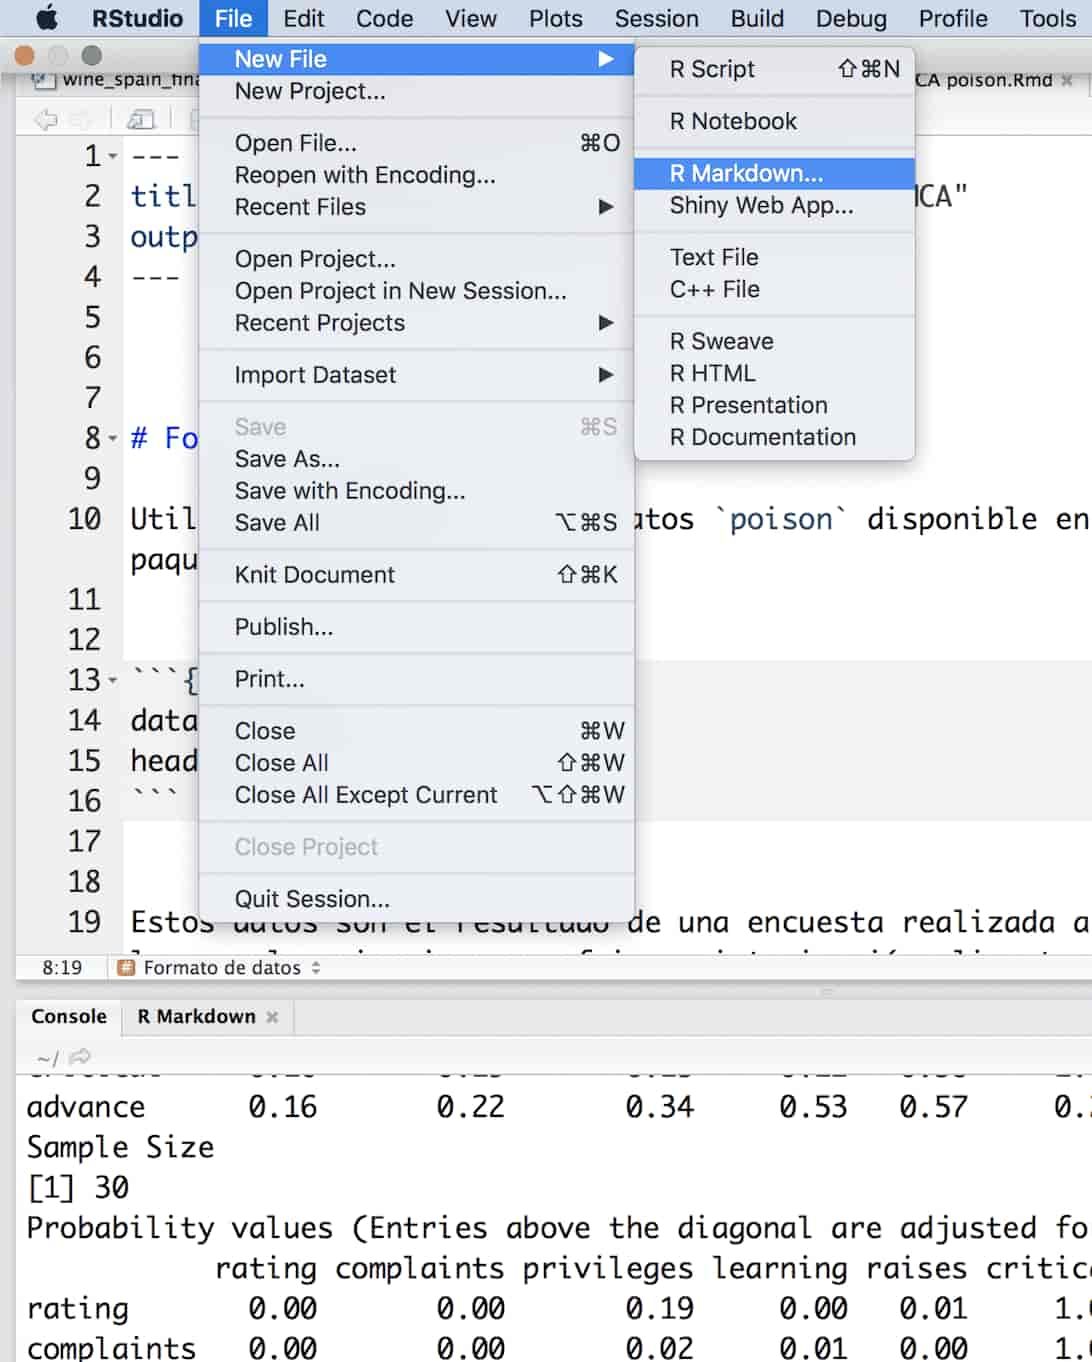The image size is (1092, 1362).
Task: Close the R Markdown console tab
Action: 272,1017
